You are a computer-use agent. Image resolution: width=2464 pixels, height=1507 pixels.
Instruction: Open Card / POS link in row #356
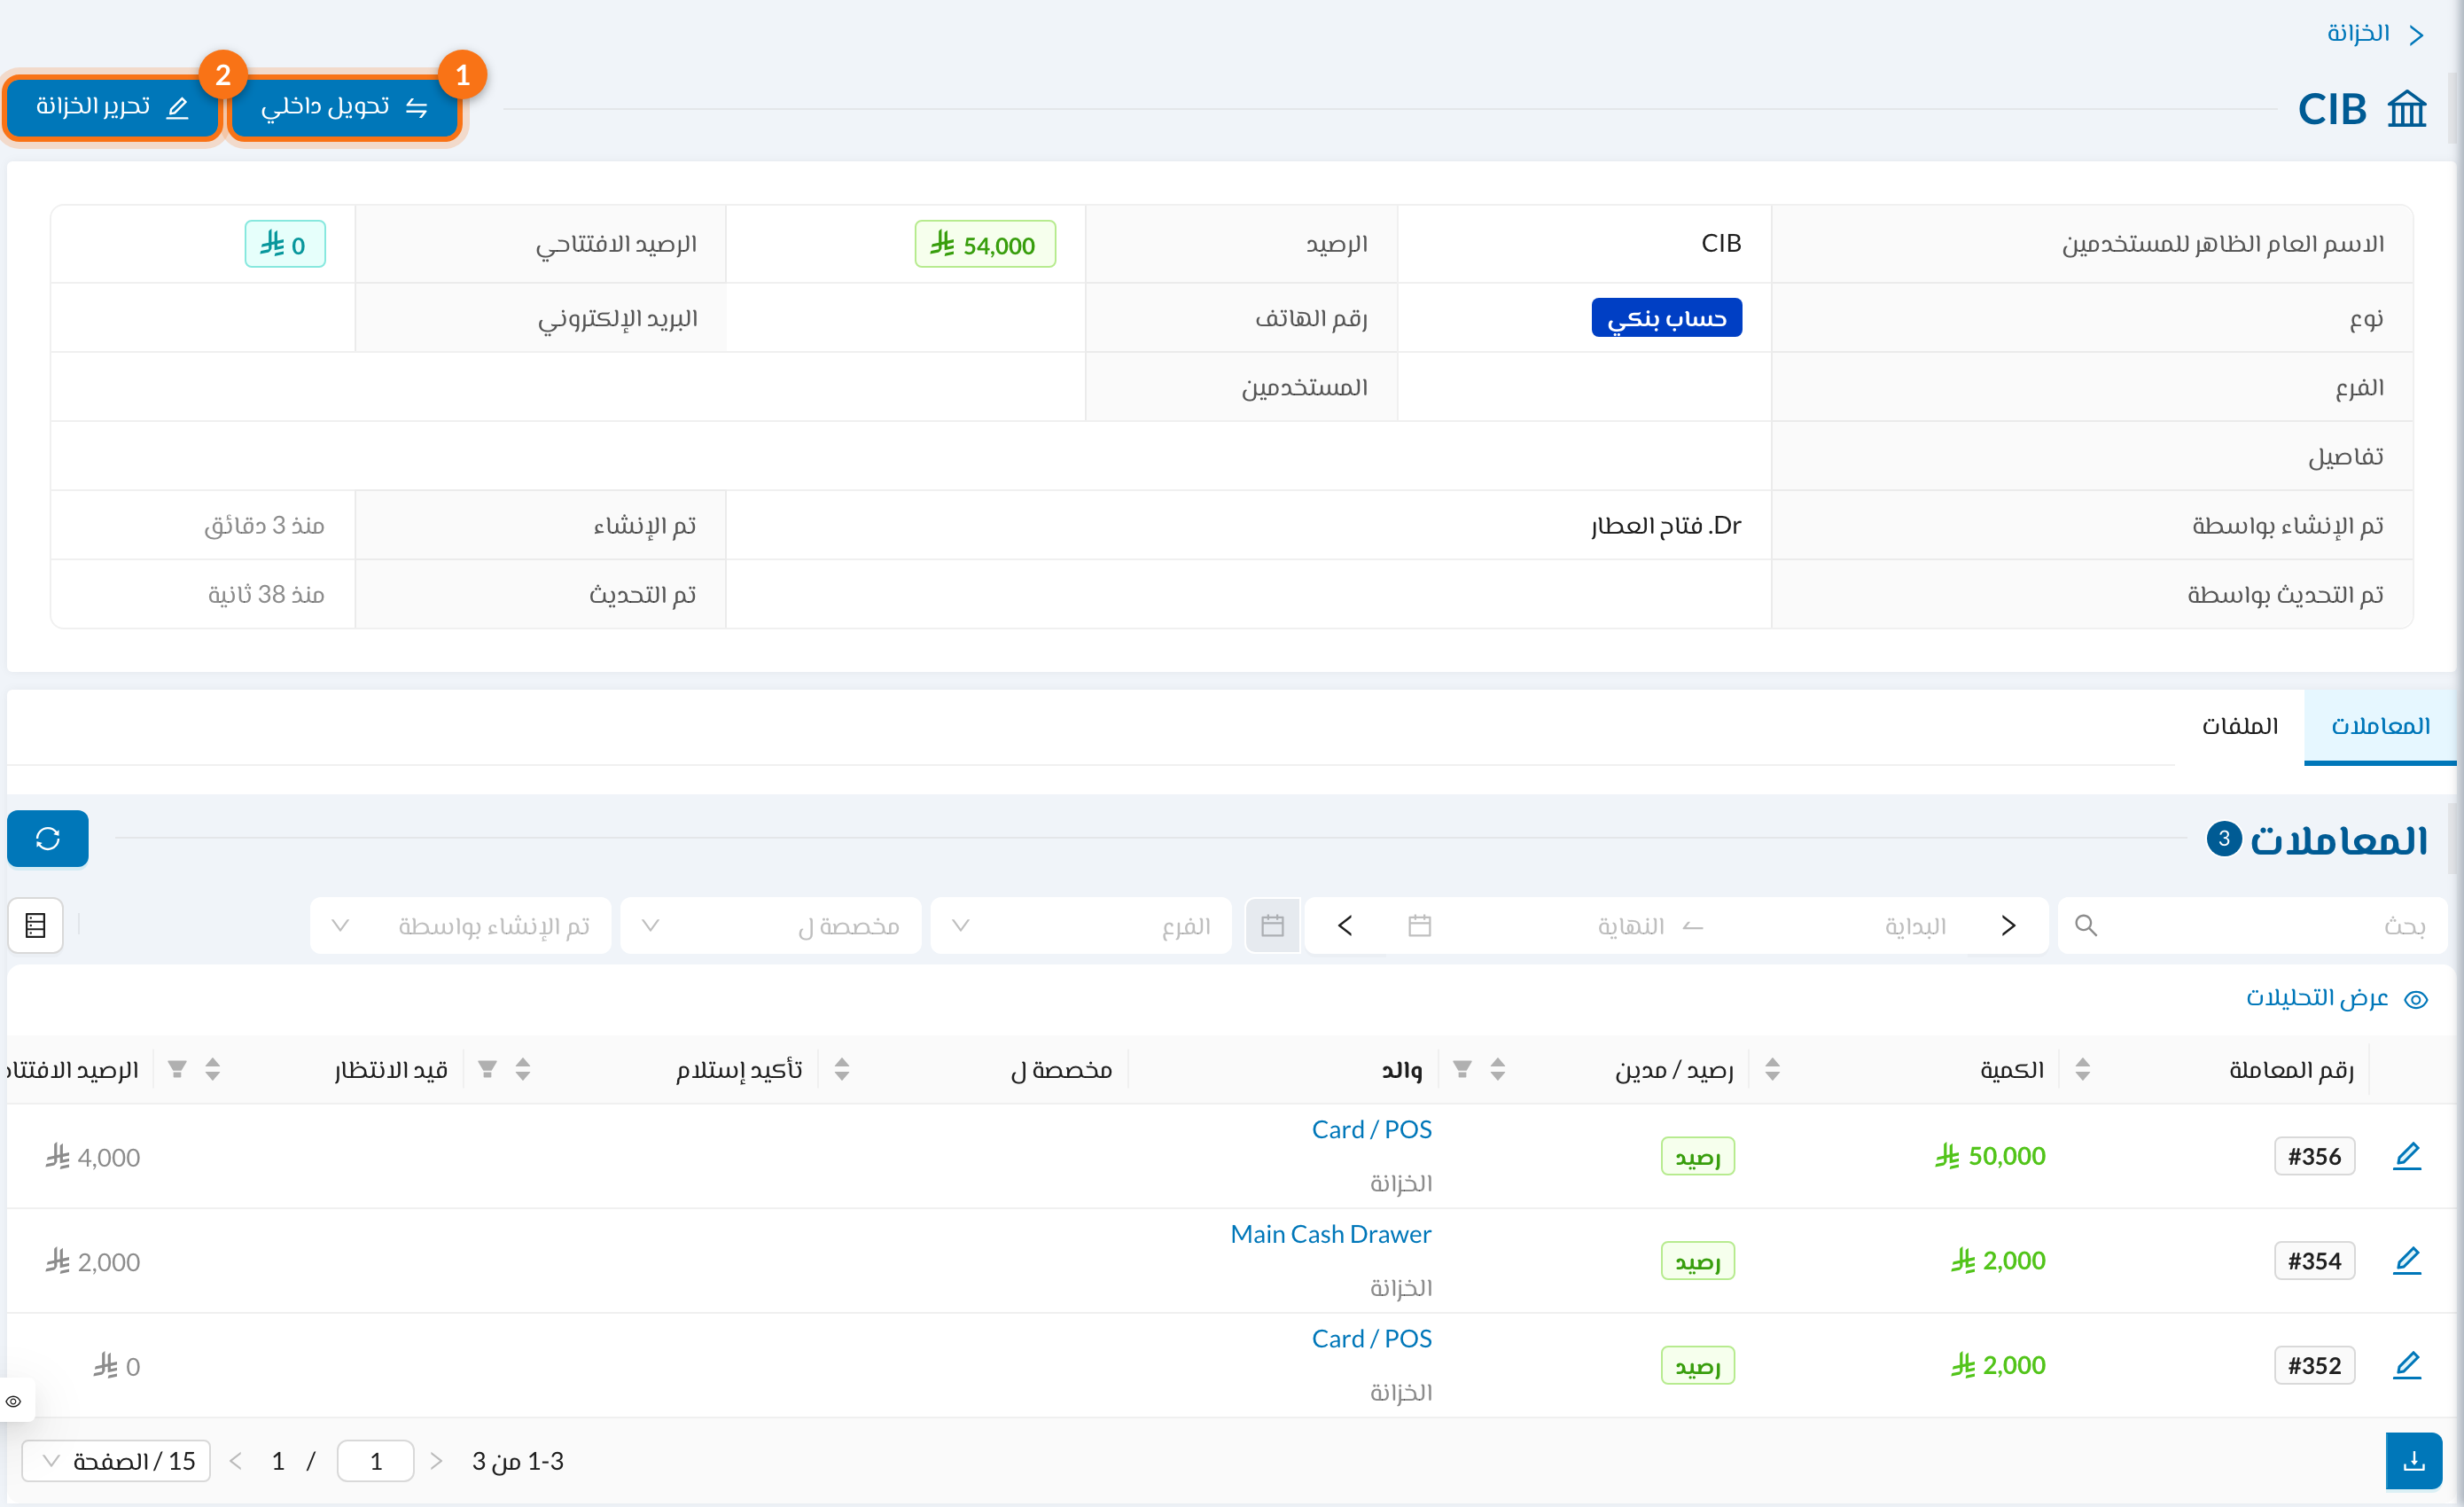[1371, 1129]
